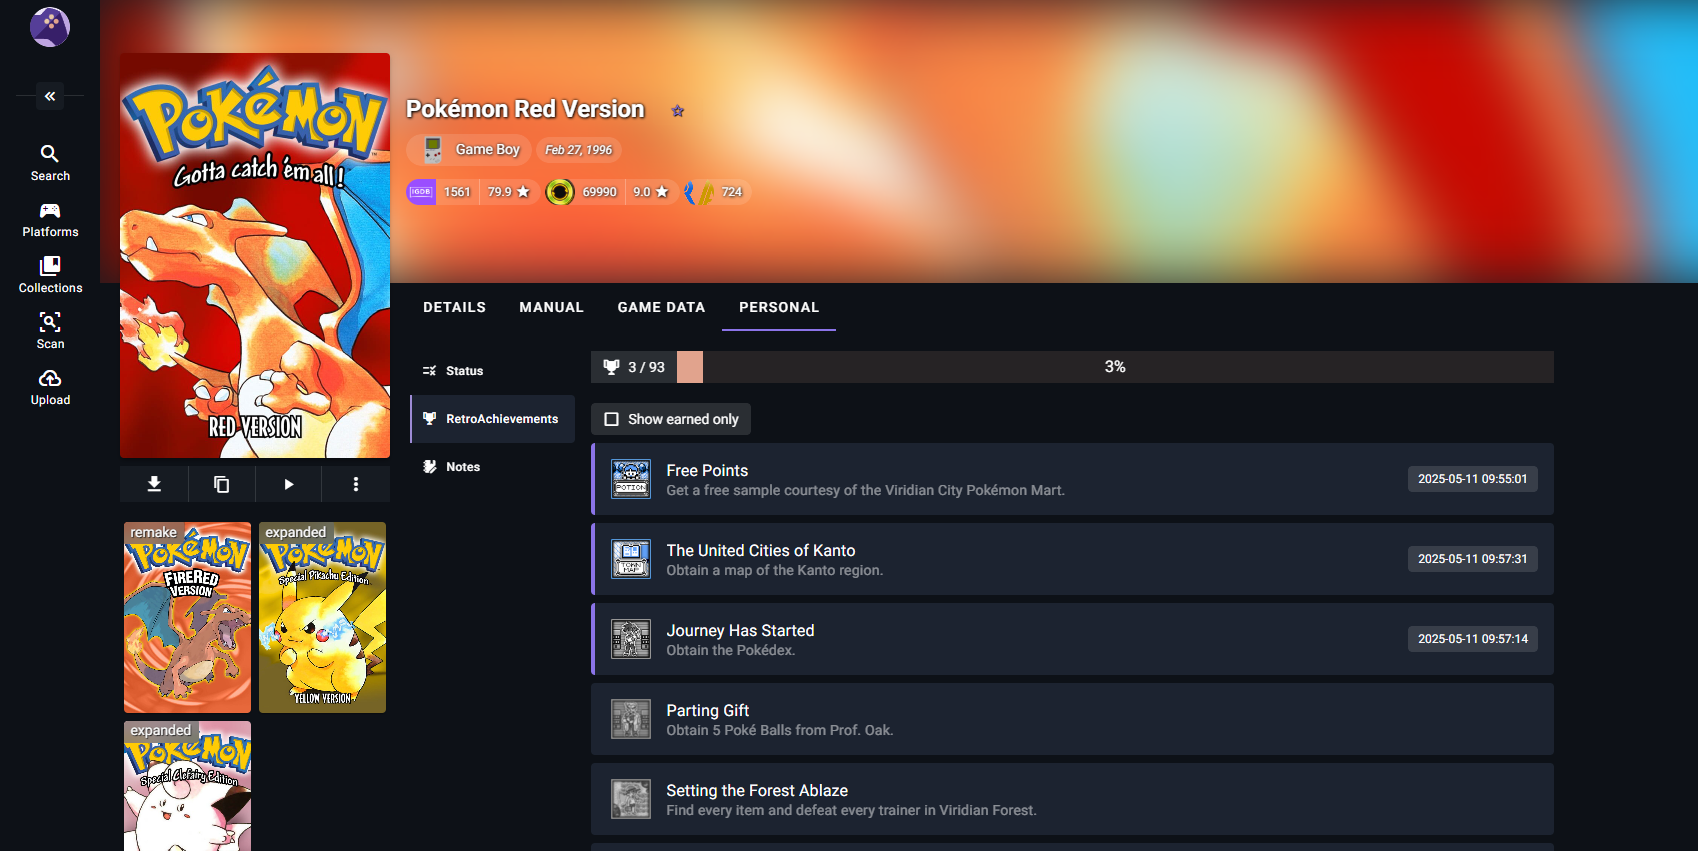Switch to the Details tab
The image size is (1698, 851).
[x=454, y=307]
